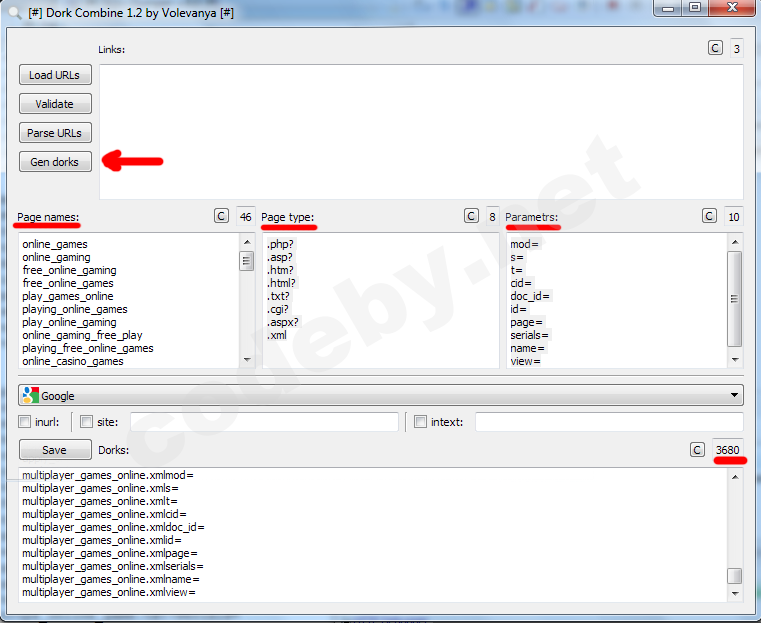Clear Page type list via its C button
Screen dimensions: 761x623
point(471,216)
